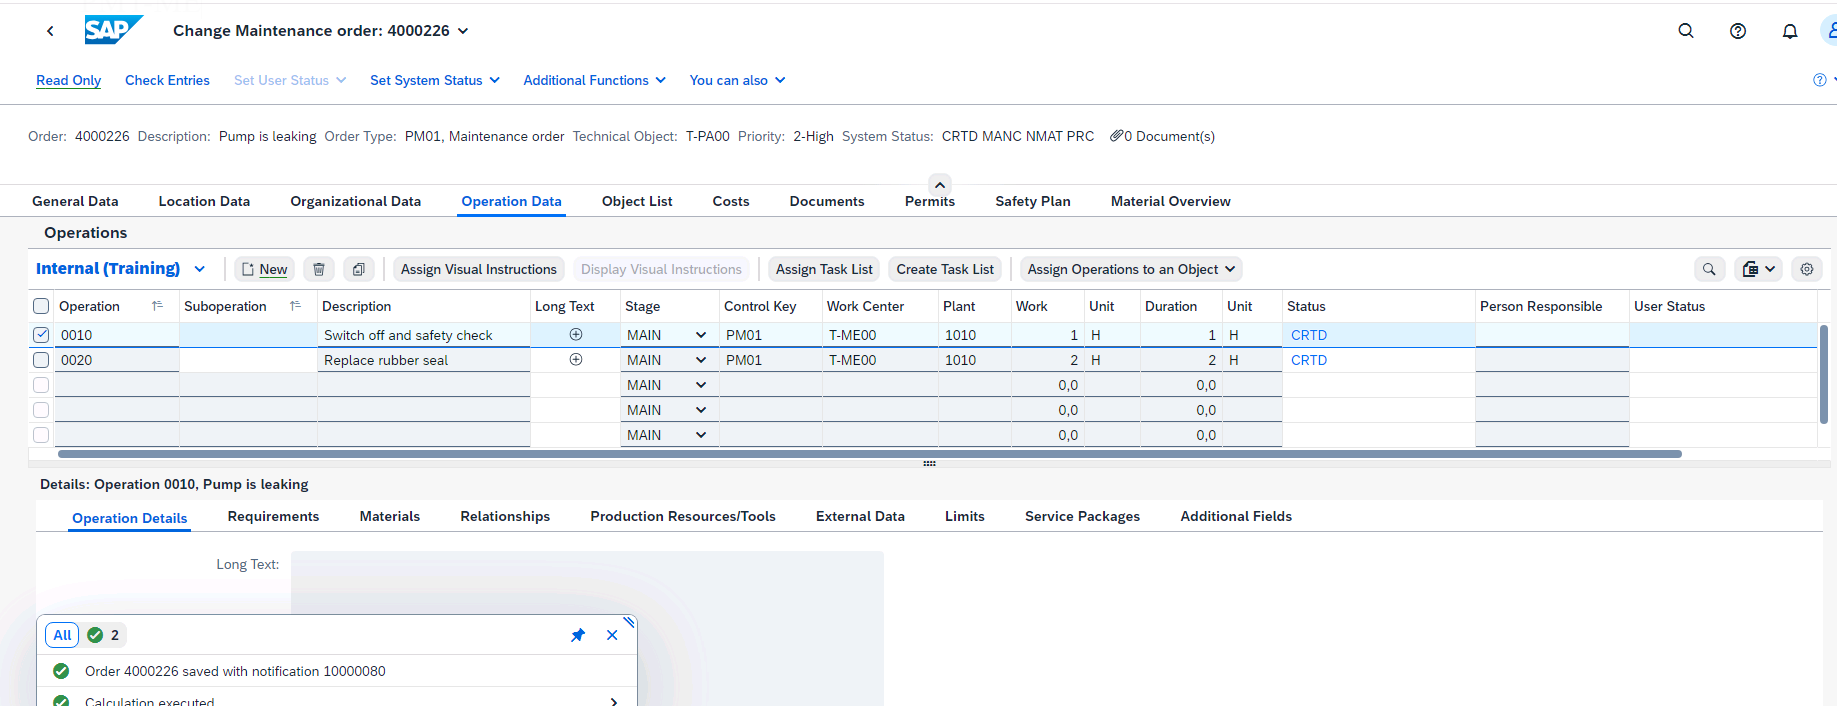Open the Materials details tab
This screenshot has width=1837, height=706.
389,516
